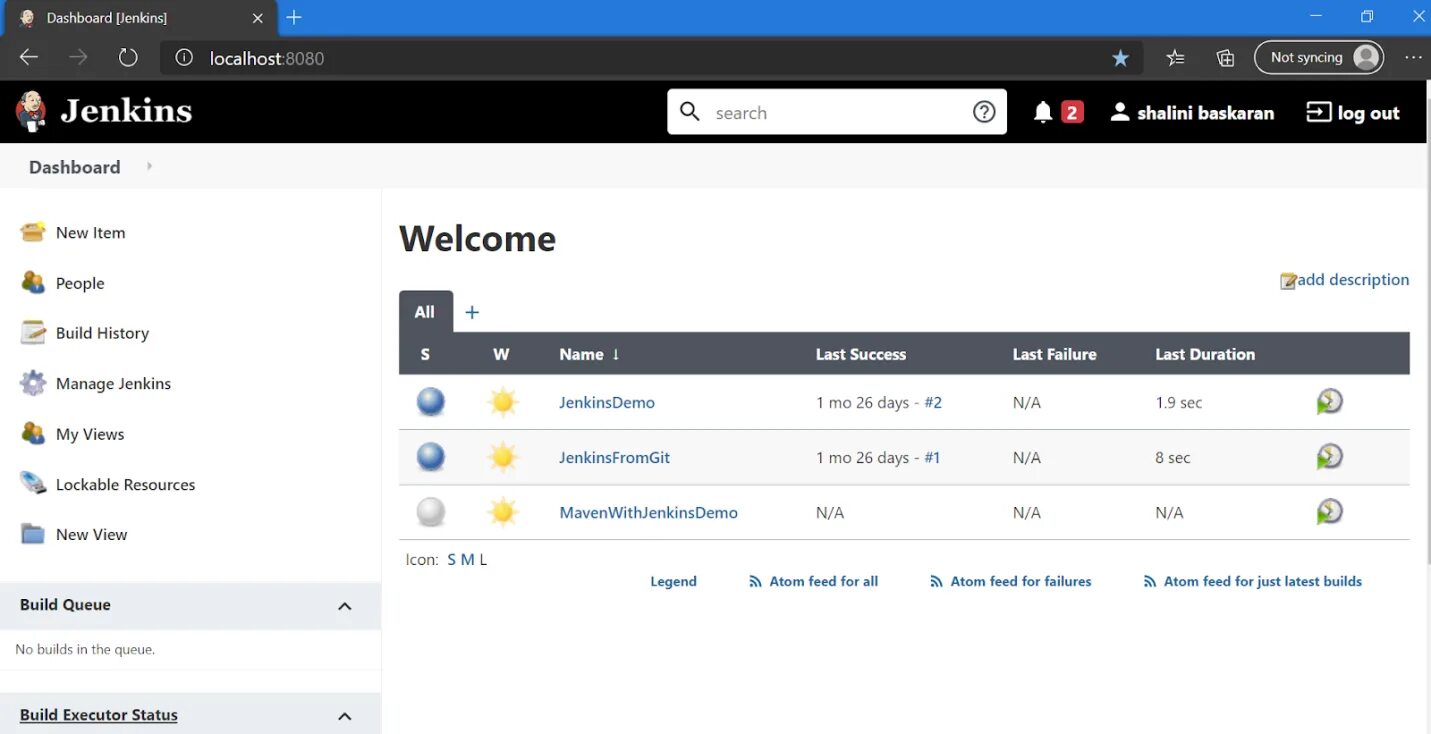Click the red notification count badge
Screen dimensions: 1431x734
click(x=1072, y=112)
